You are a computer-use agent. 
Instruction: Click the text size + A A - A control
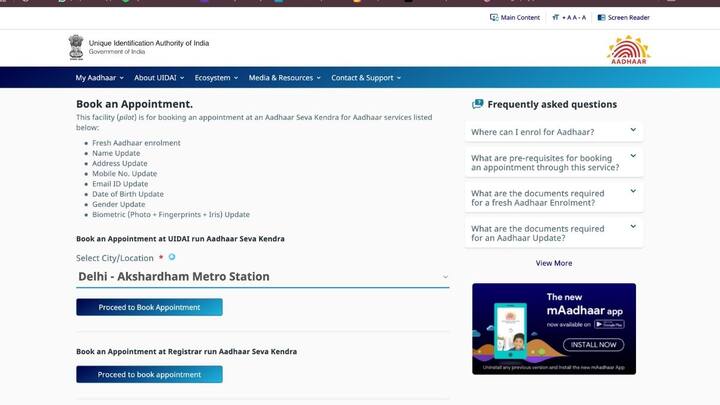569,17
